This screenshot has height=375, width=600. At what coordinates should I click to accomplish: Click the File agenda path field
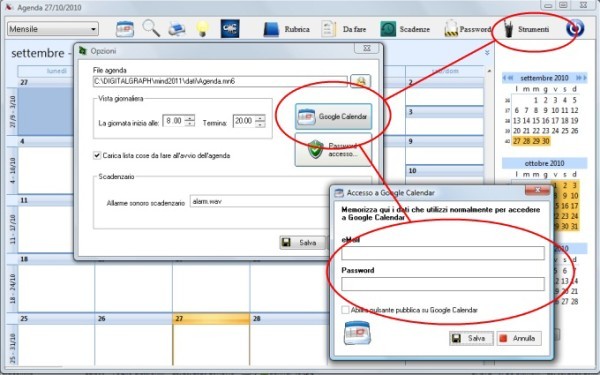220,82
